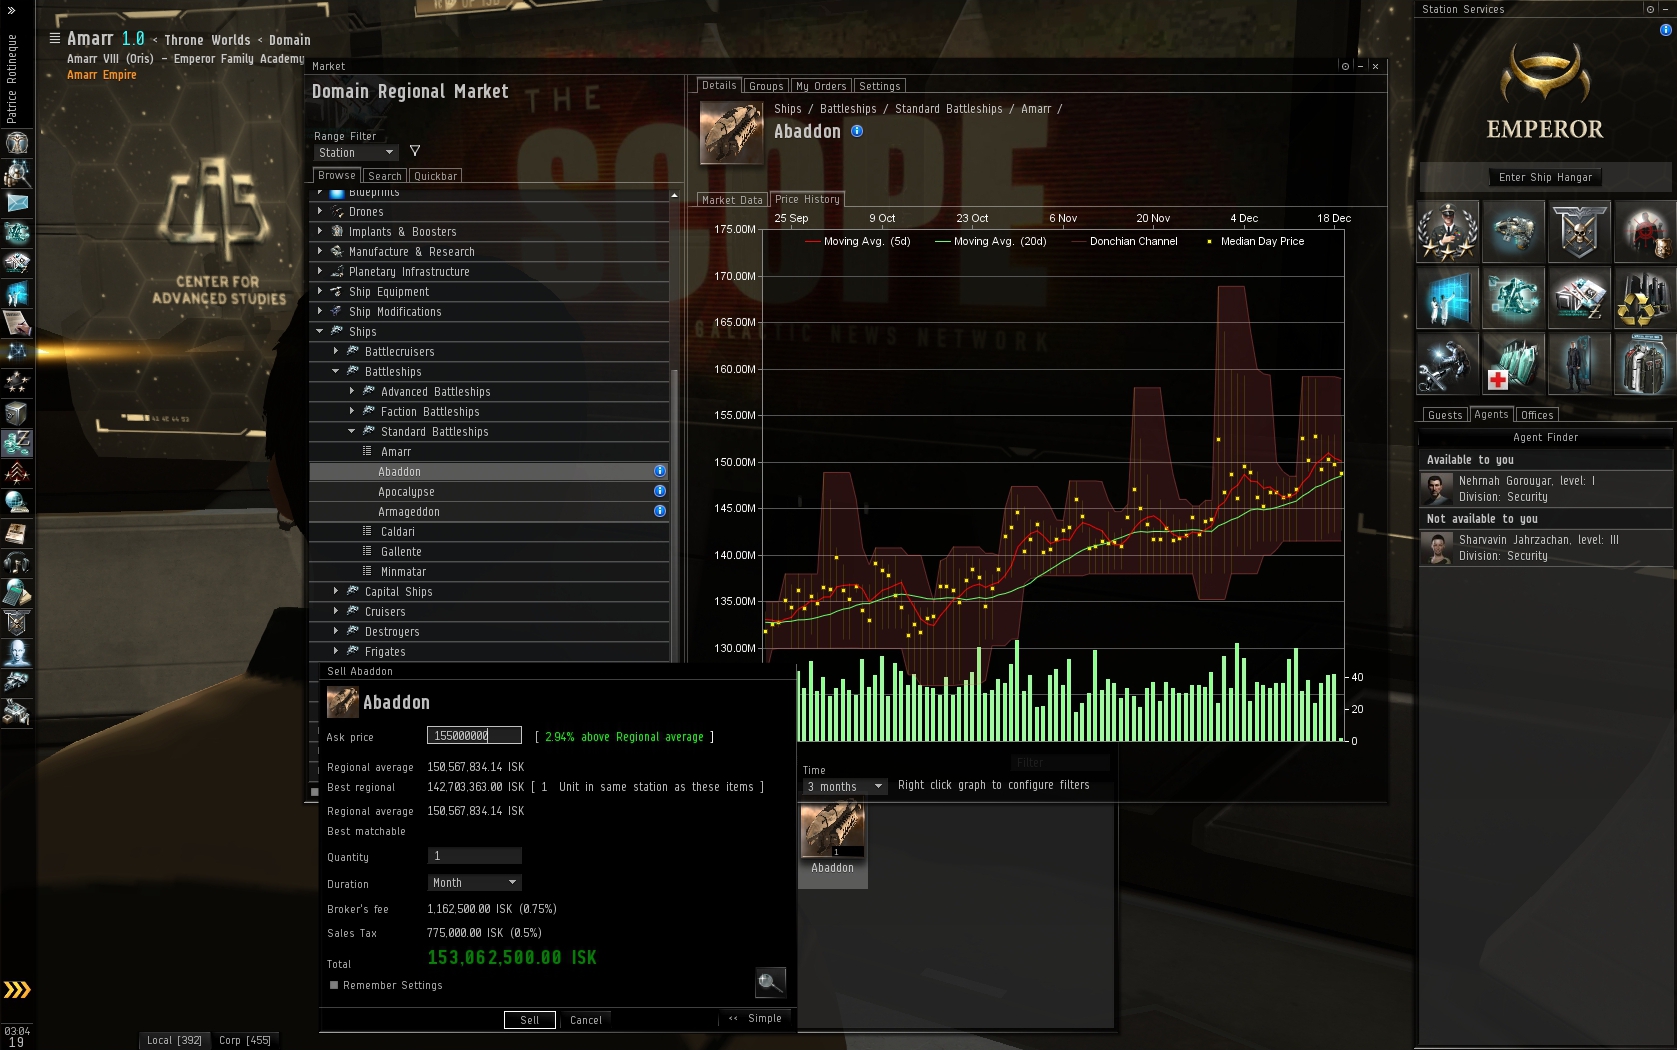Open the Aura help face icon
Viewport: 1677px width, 1050px height.
[17, 652]
